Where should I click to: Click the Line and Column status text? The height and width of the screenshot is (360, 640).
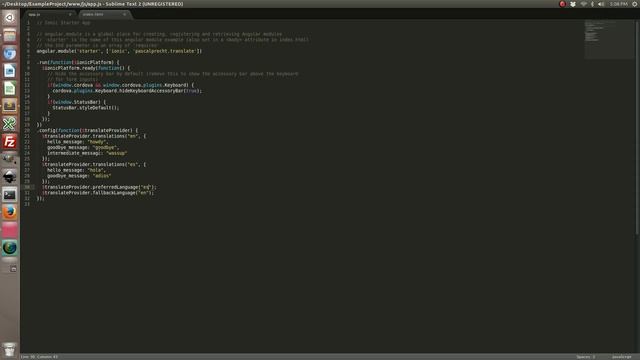point(39,357)
